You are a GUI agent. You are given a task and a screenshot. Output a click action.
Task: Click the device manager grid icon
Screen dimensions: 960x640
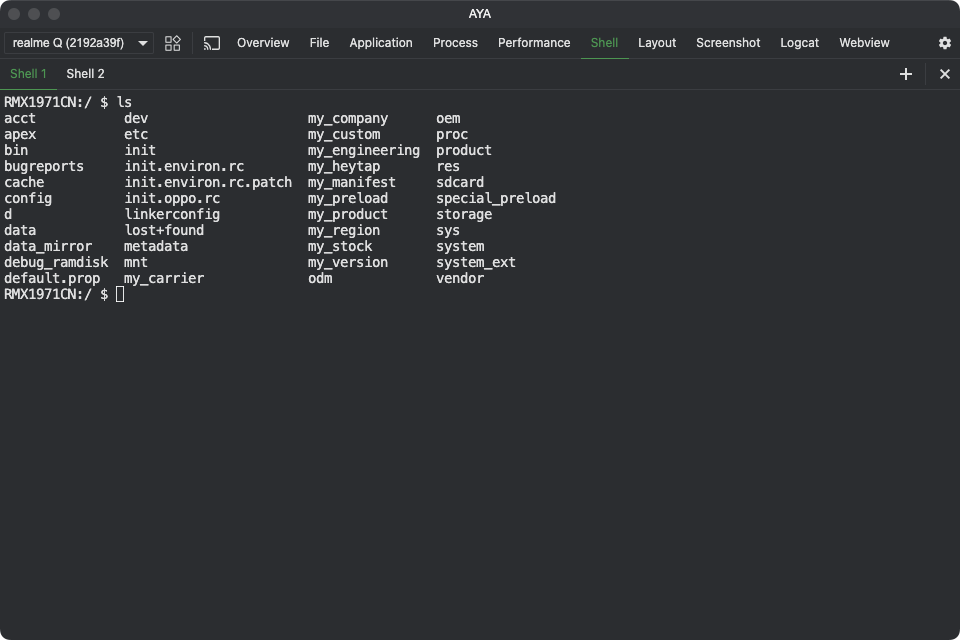[x=173, y=43]
